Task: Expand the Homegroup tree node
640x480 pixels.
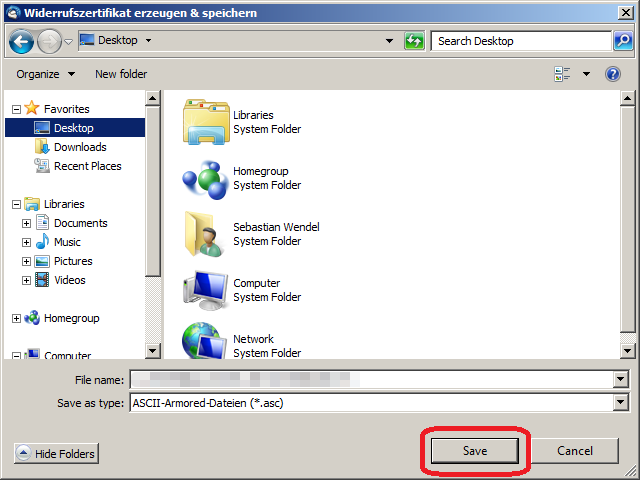Action: tap(16, 318)
